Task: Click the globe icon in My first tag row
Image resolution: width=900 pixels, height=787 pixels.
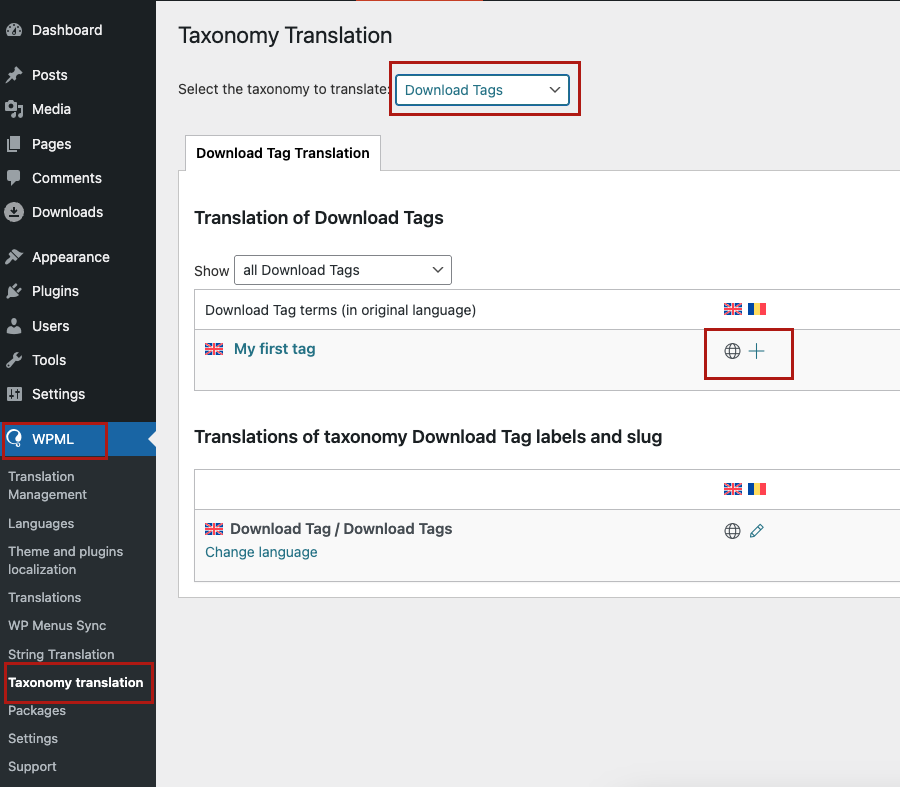Action: [732, 351]
